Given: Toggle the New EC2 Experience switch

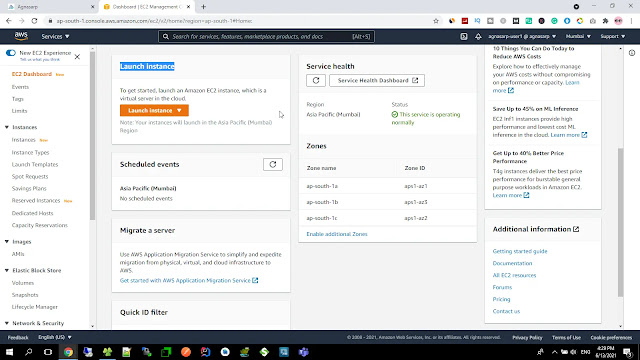Looking at the screenshot, I should coord(11,53).
